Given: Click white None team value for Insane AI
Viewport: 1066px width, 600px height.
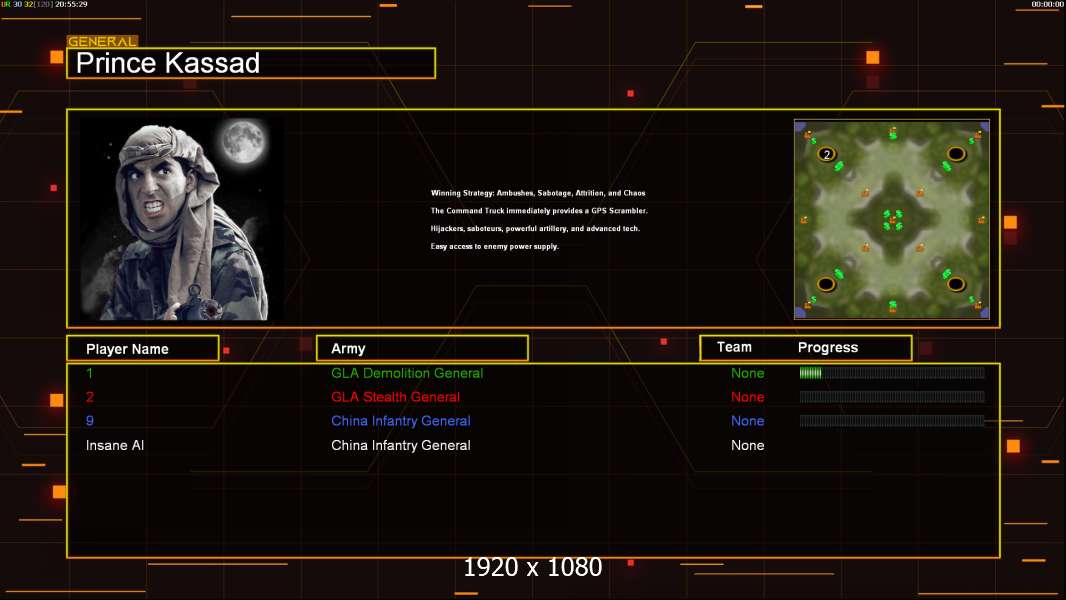Looking at the screenshot, I should point(747,445).
